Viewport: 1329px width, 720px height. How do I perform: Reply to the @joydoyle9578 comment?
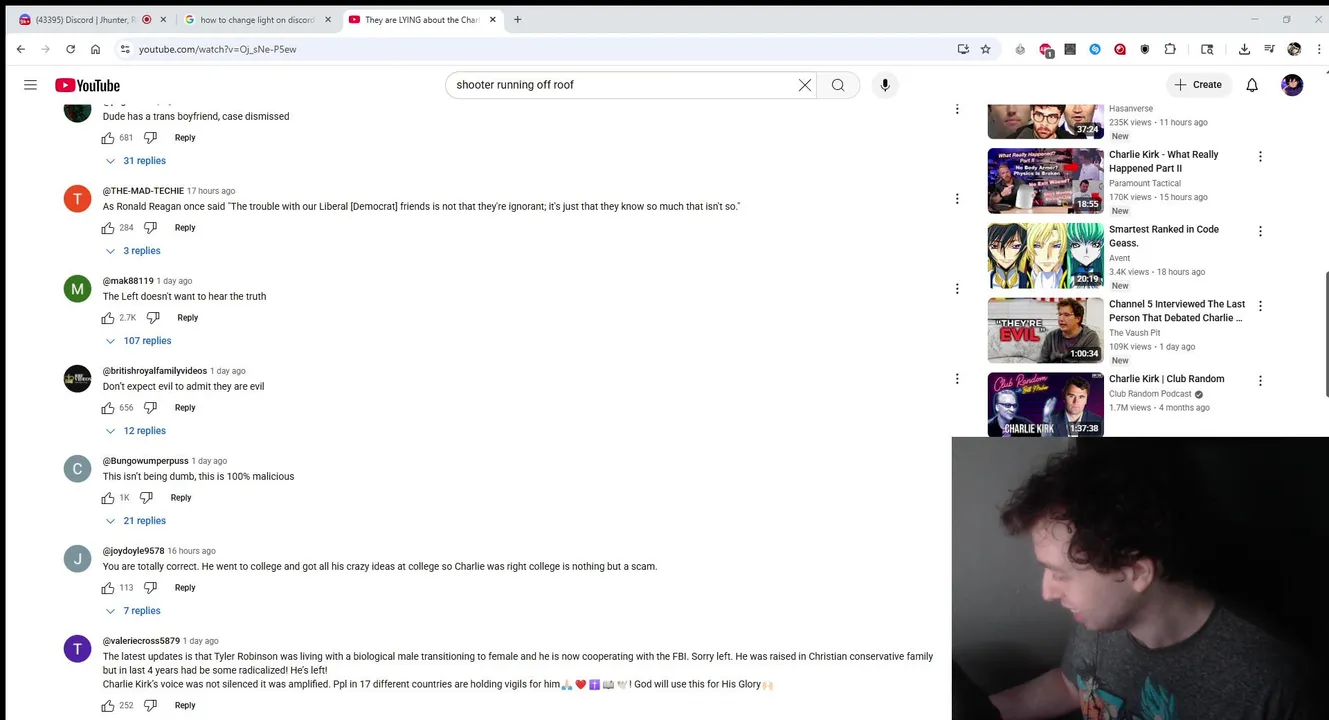tap(185, 588)
